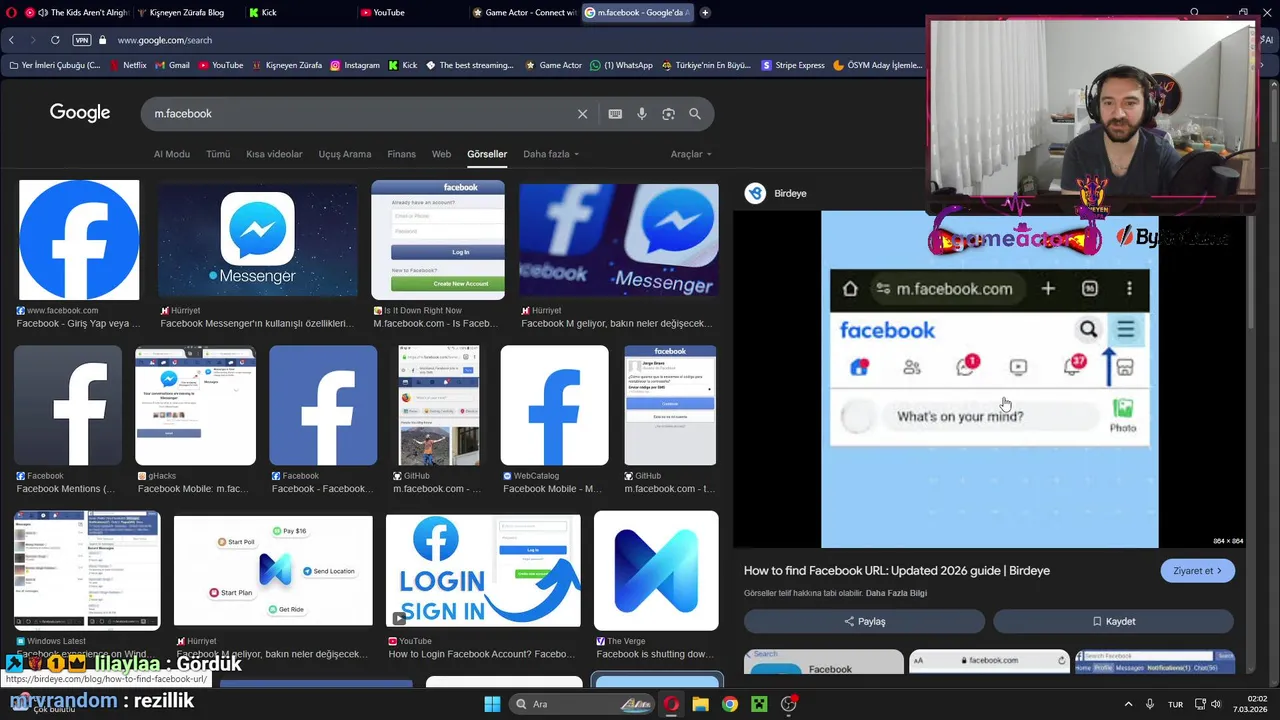
Task: Open the blue Facebook logo thumbnail from www.facebook.com
Action: coord(79,240)
